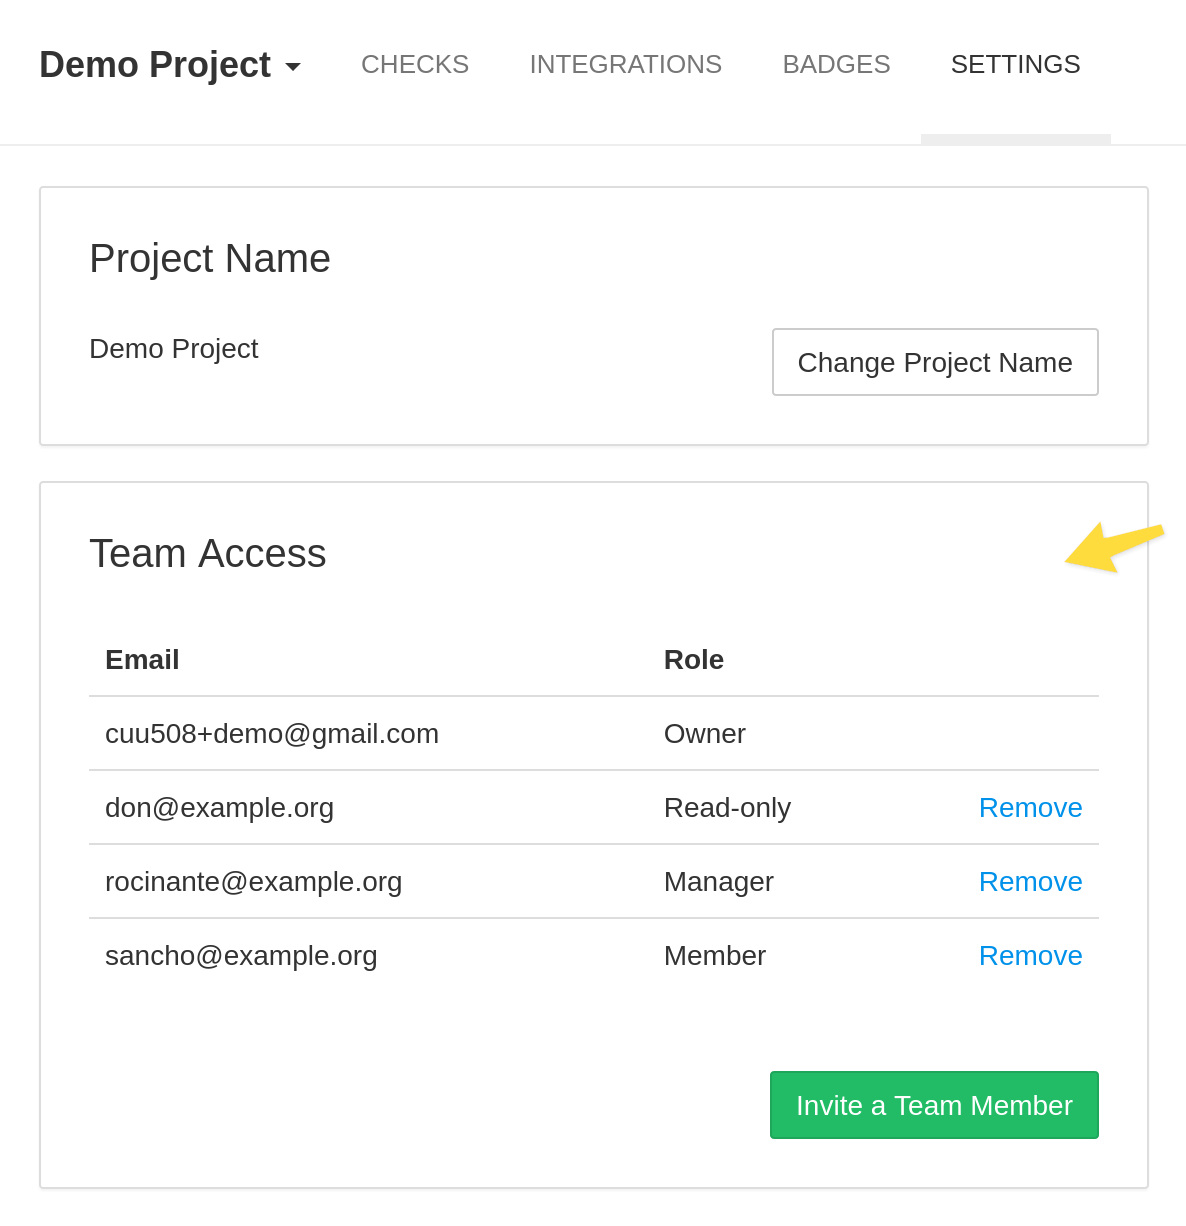This screenshot has height=1226, width=1186.
Task: Click the Email column header
Action: click(142, 660)
